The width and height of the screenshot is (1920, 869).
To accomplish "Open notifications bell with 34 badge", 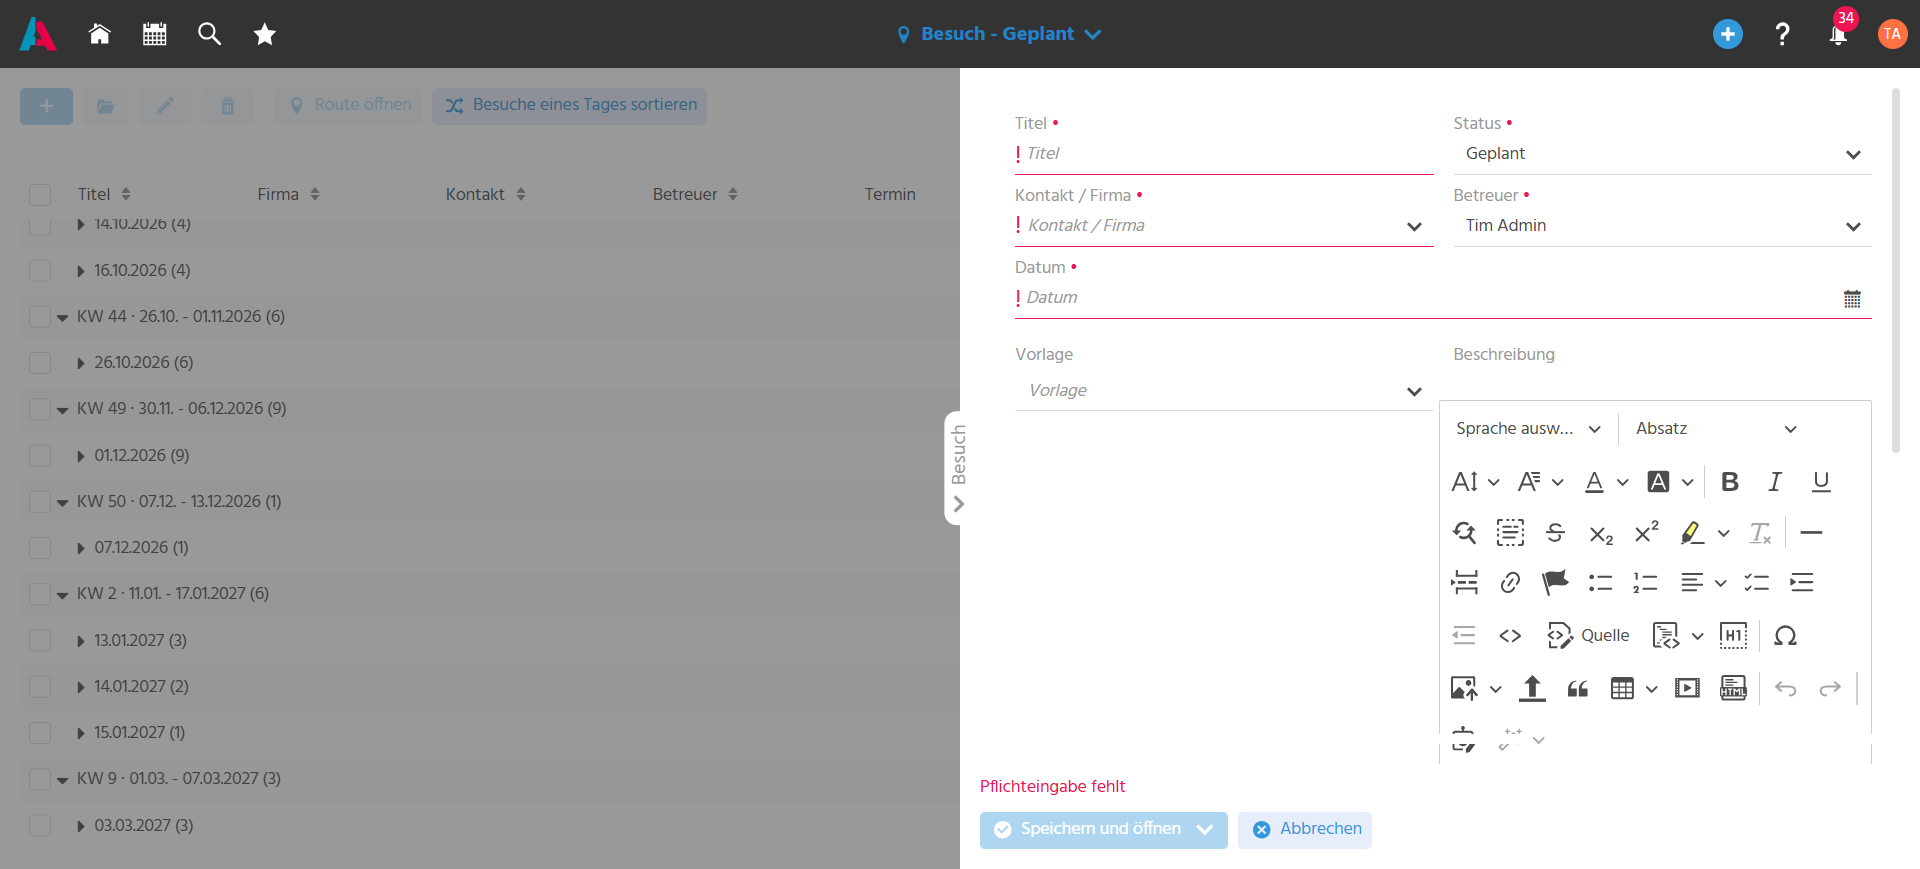I will pyautogui.click(x=1838, y=34).
